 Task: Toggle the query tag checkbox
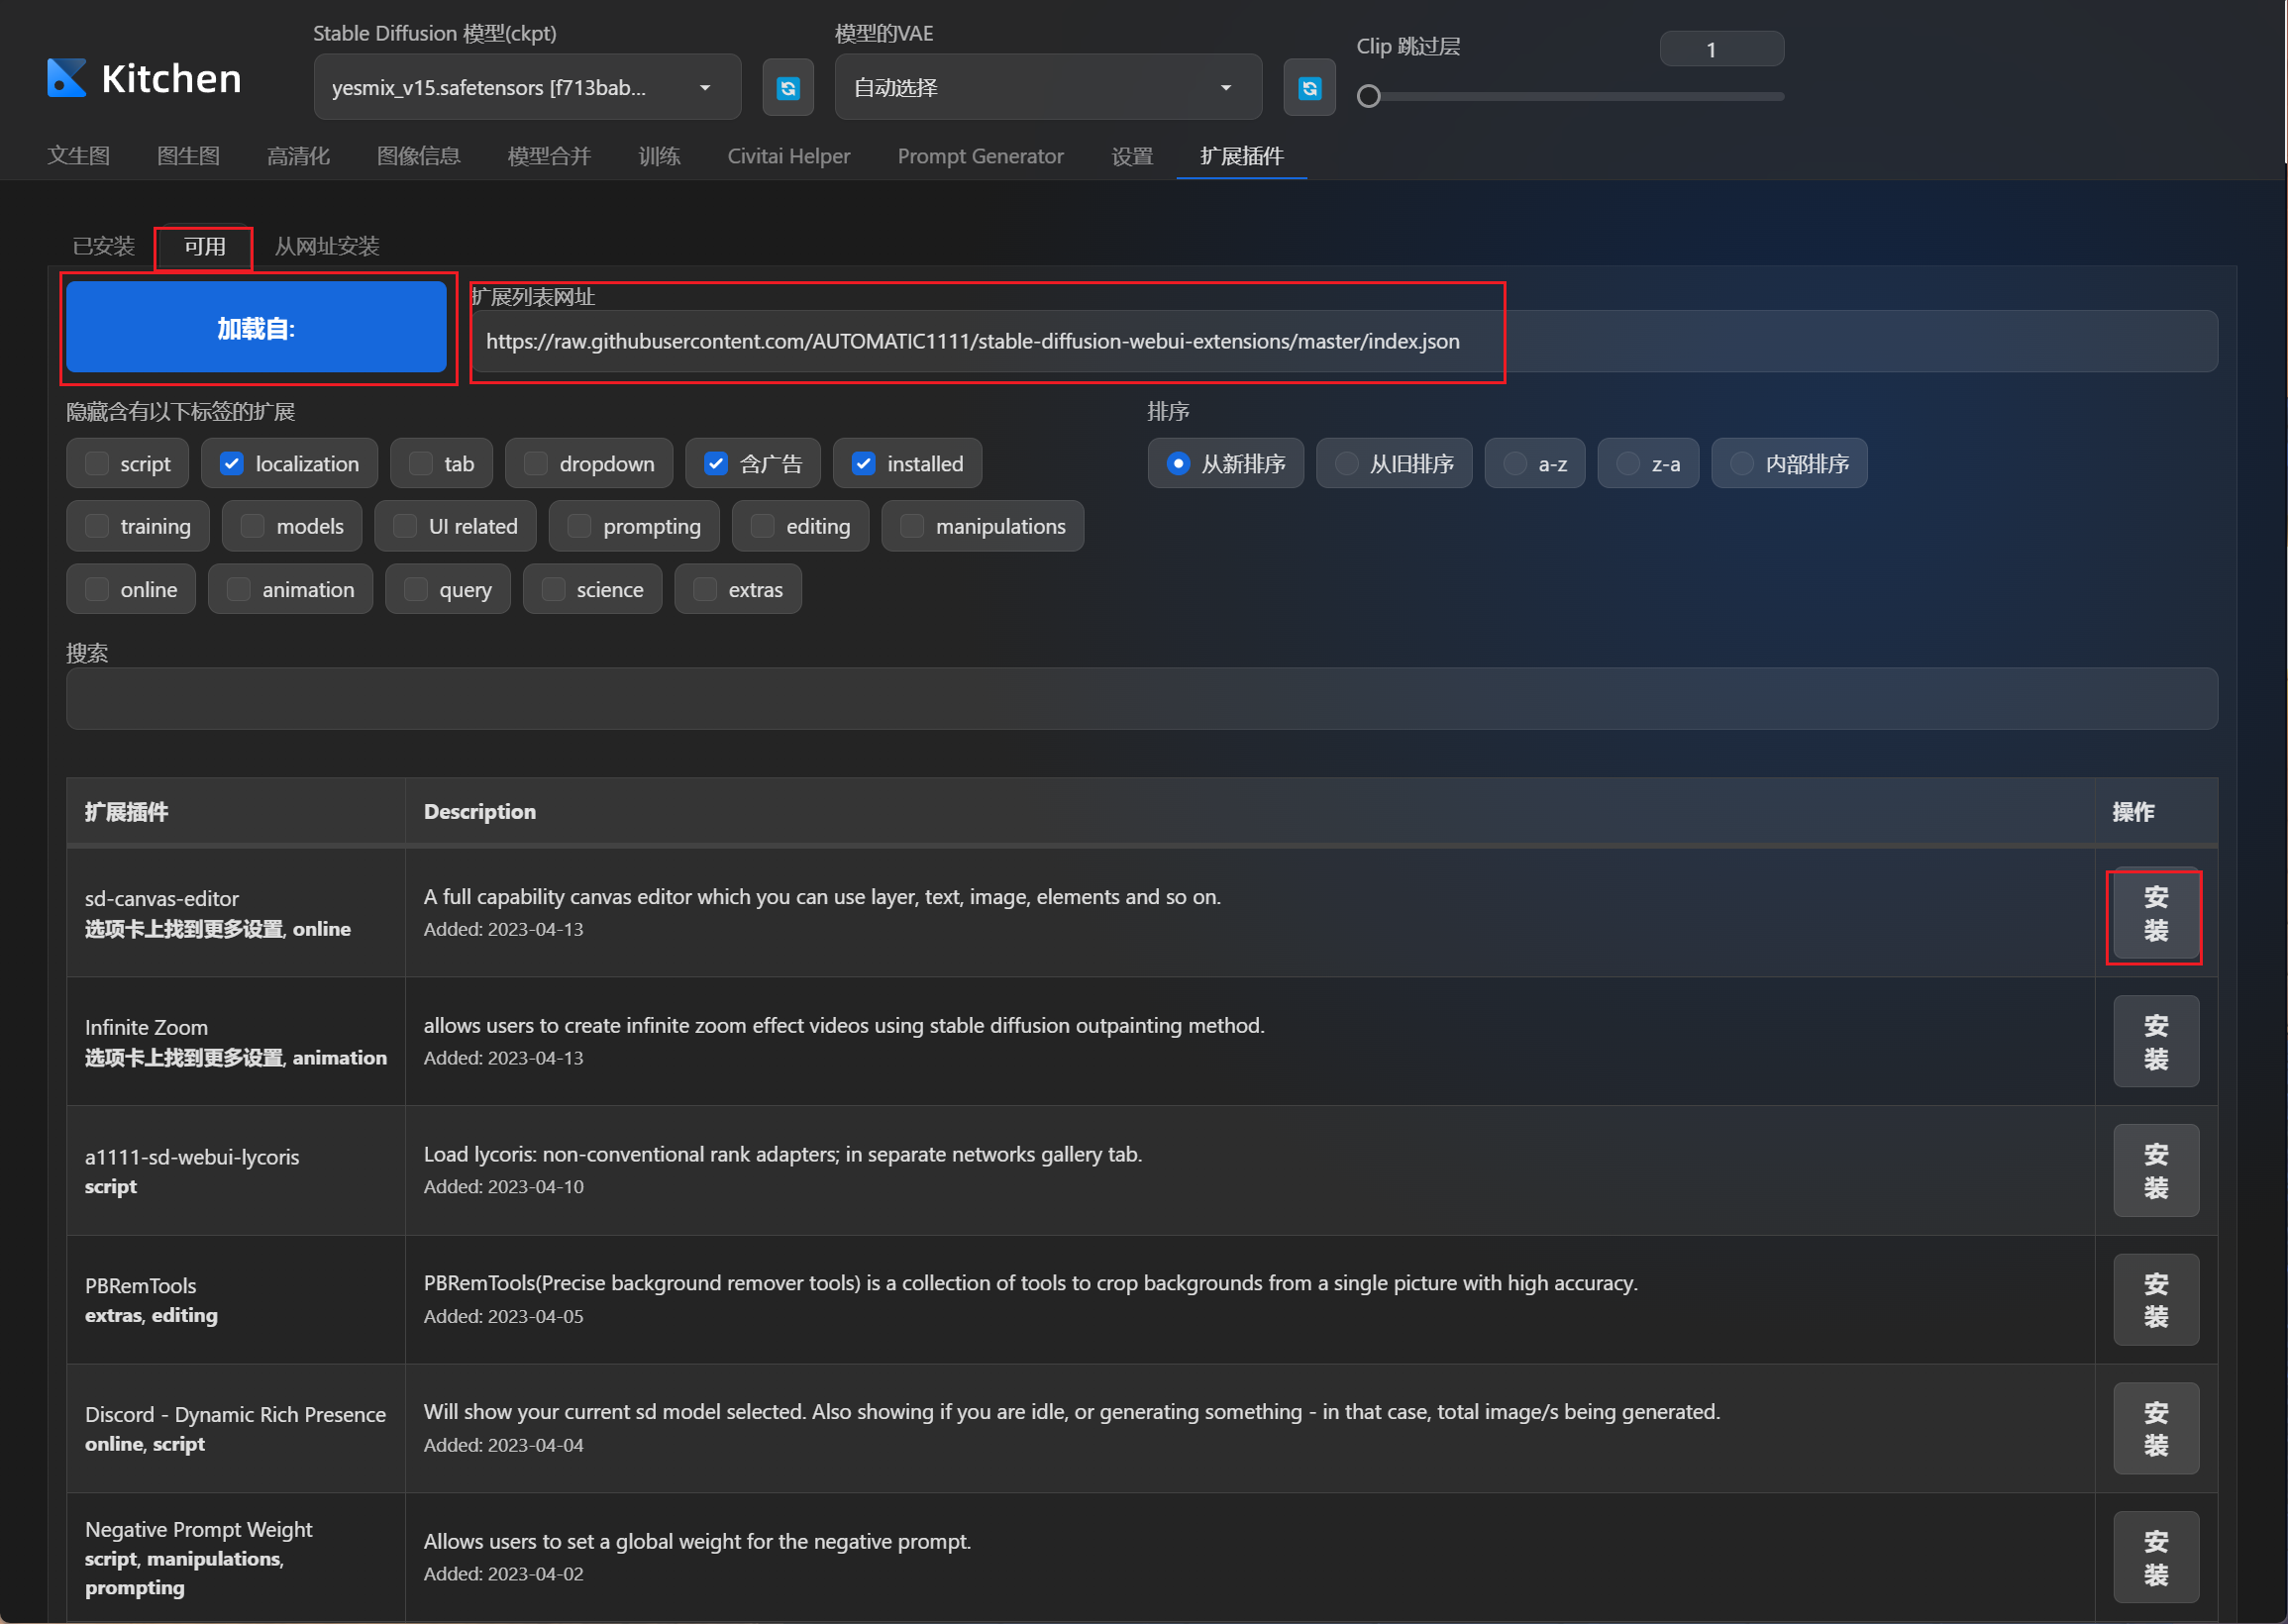click(416, 589)
